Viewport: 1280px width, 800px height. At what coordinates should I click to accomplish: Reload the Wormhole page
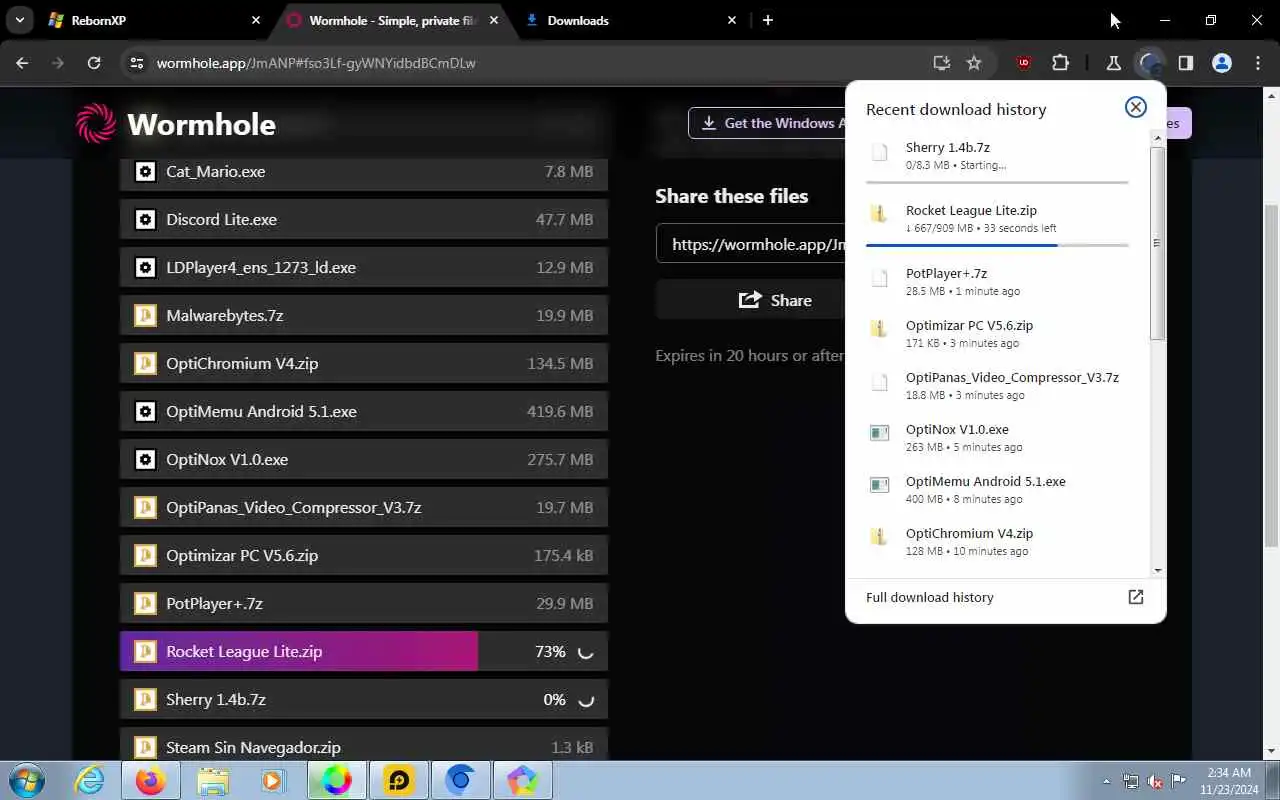tap(94, 63)
